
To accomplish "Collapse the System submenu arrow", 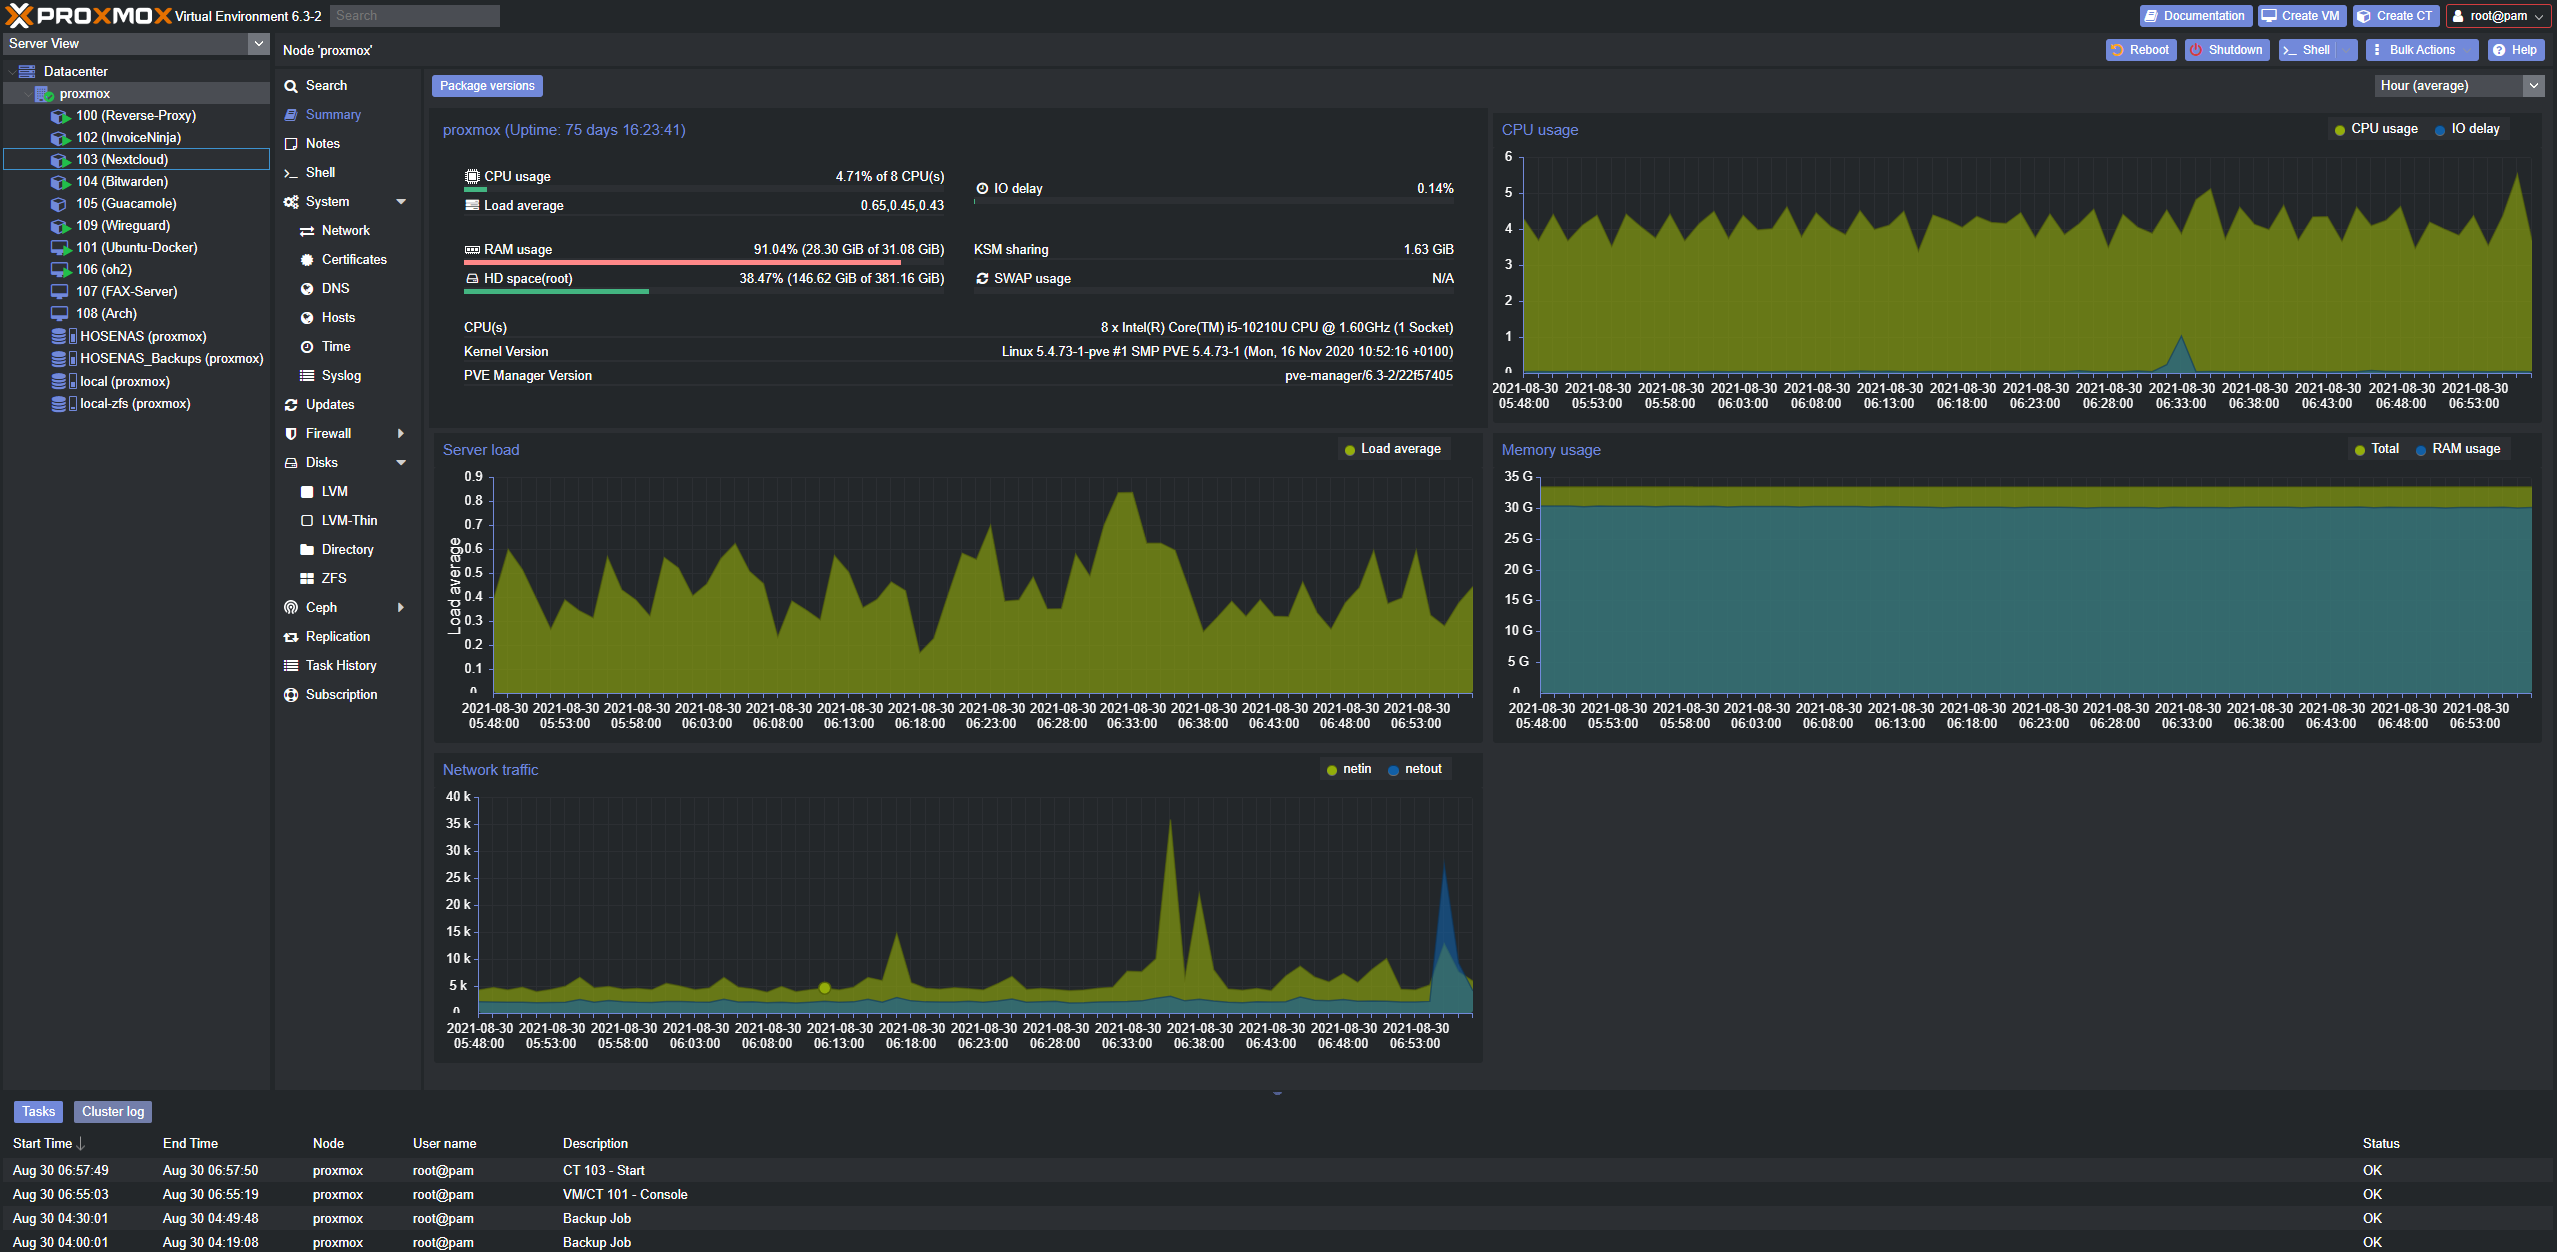I will 402,202.
